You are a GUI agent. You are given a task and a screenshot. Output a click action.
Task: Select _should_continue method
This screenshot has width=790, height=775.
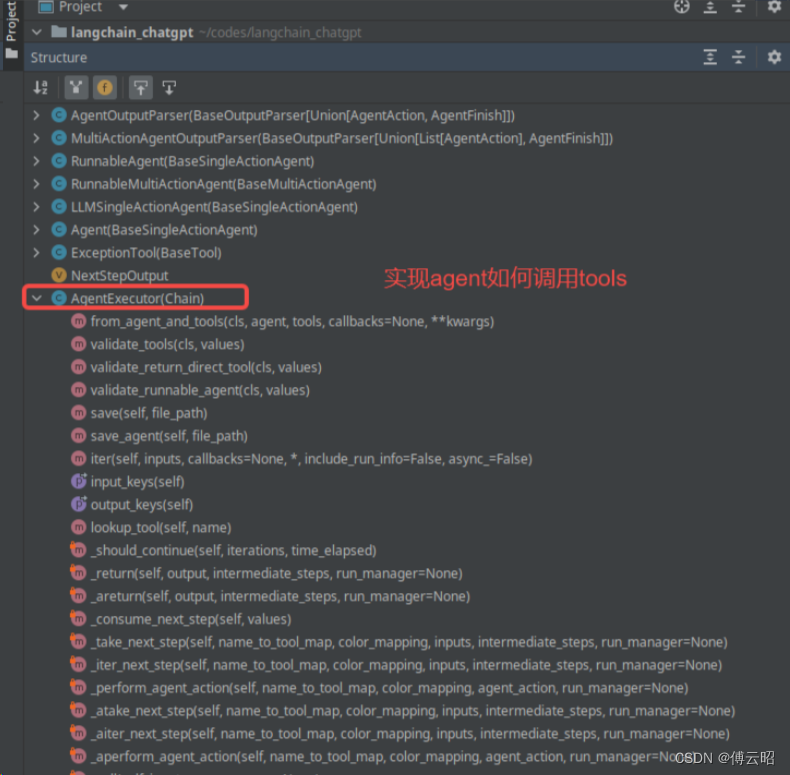point(233,550)
